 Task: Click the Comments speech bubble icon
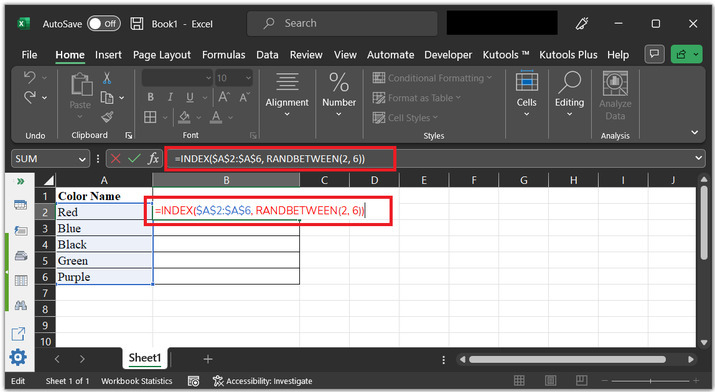point(654,54)
